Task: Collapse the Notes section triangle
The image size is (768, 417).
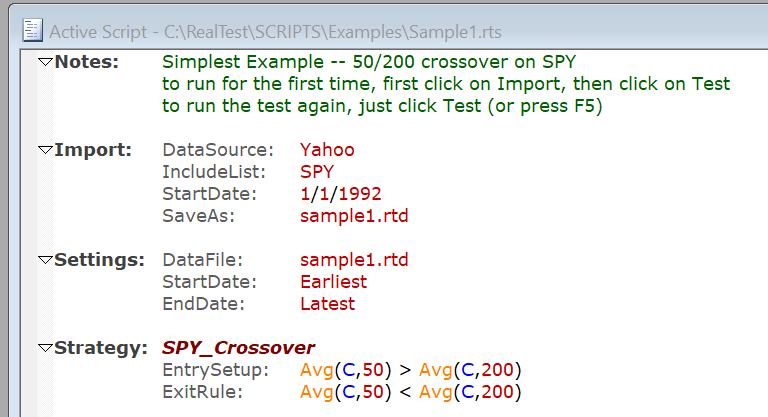Action: click(x=45, y=63)
